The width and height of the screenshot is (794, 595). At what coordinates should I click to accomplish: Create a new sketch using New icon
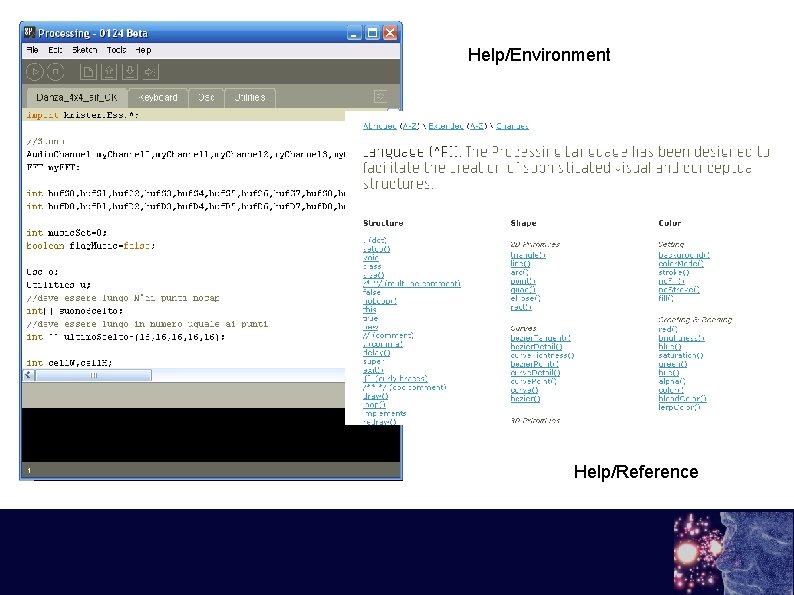(88, 72)
